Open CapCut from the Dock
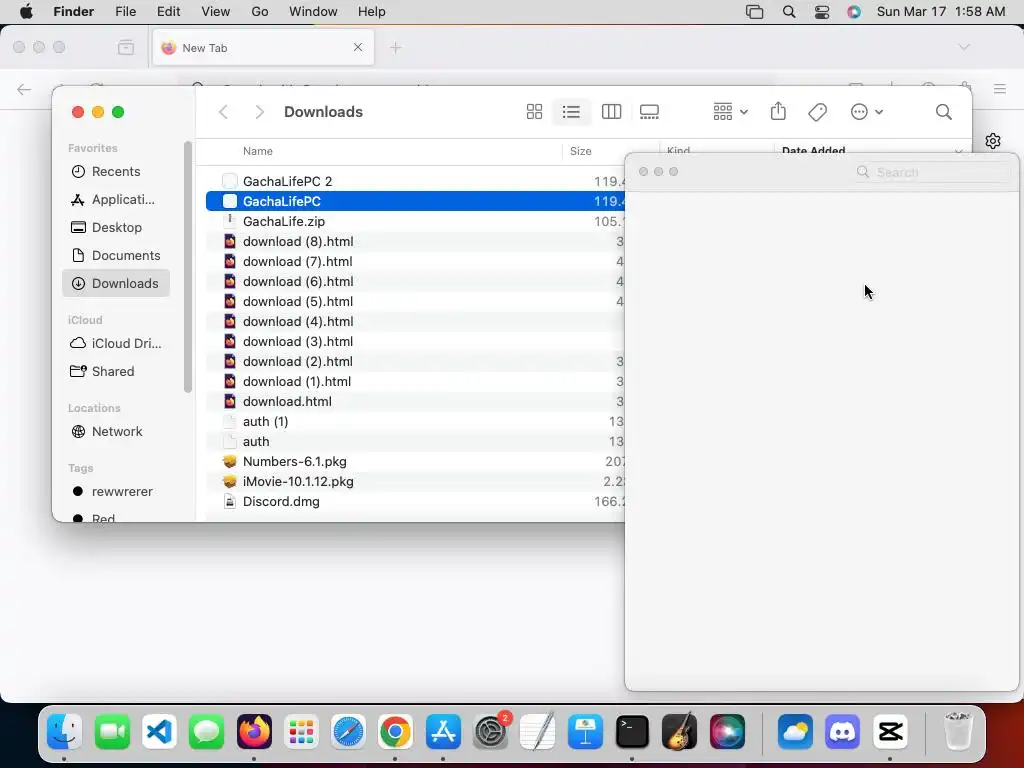This screenshot has height=768, width=1024. click(891, 731)
